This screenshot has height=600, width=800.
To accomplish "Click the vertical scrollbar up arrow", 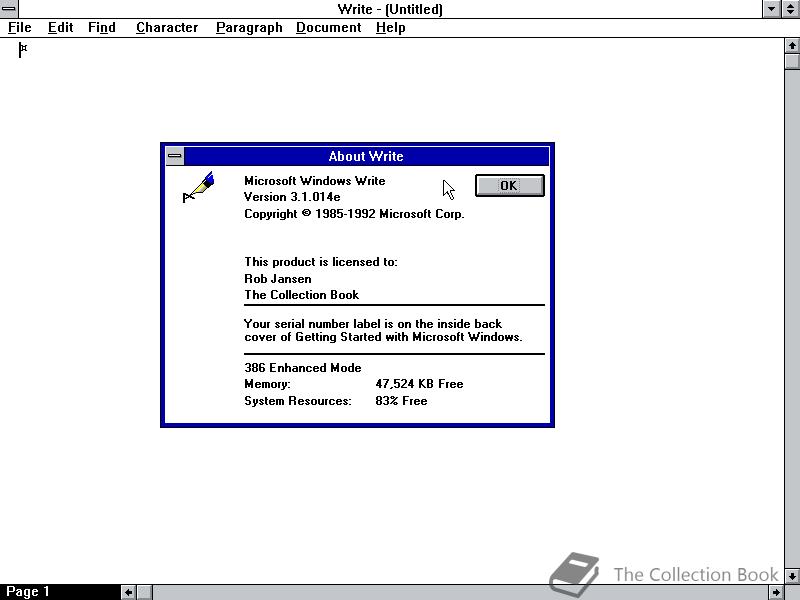I will coord(792,46).
